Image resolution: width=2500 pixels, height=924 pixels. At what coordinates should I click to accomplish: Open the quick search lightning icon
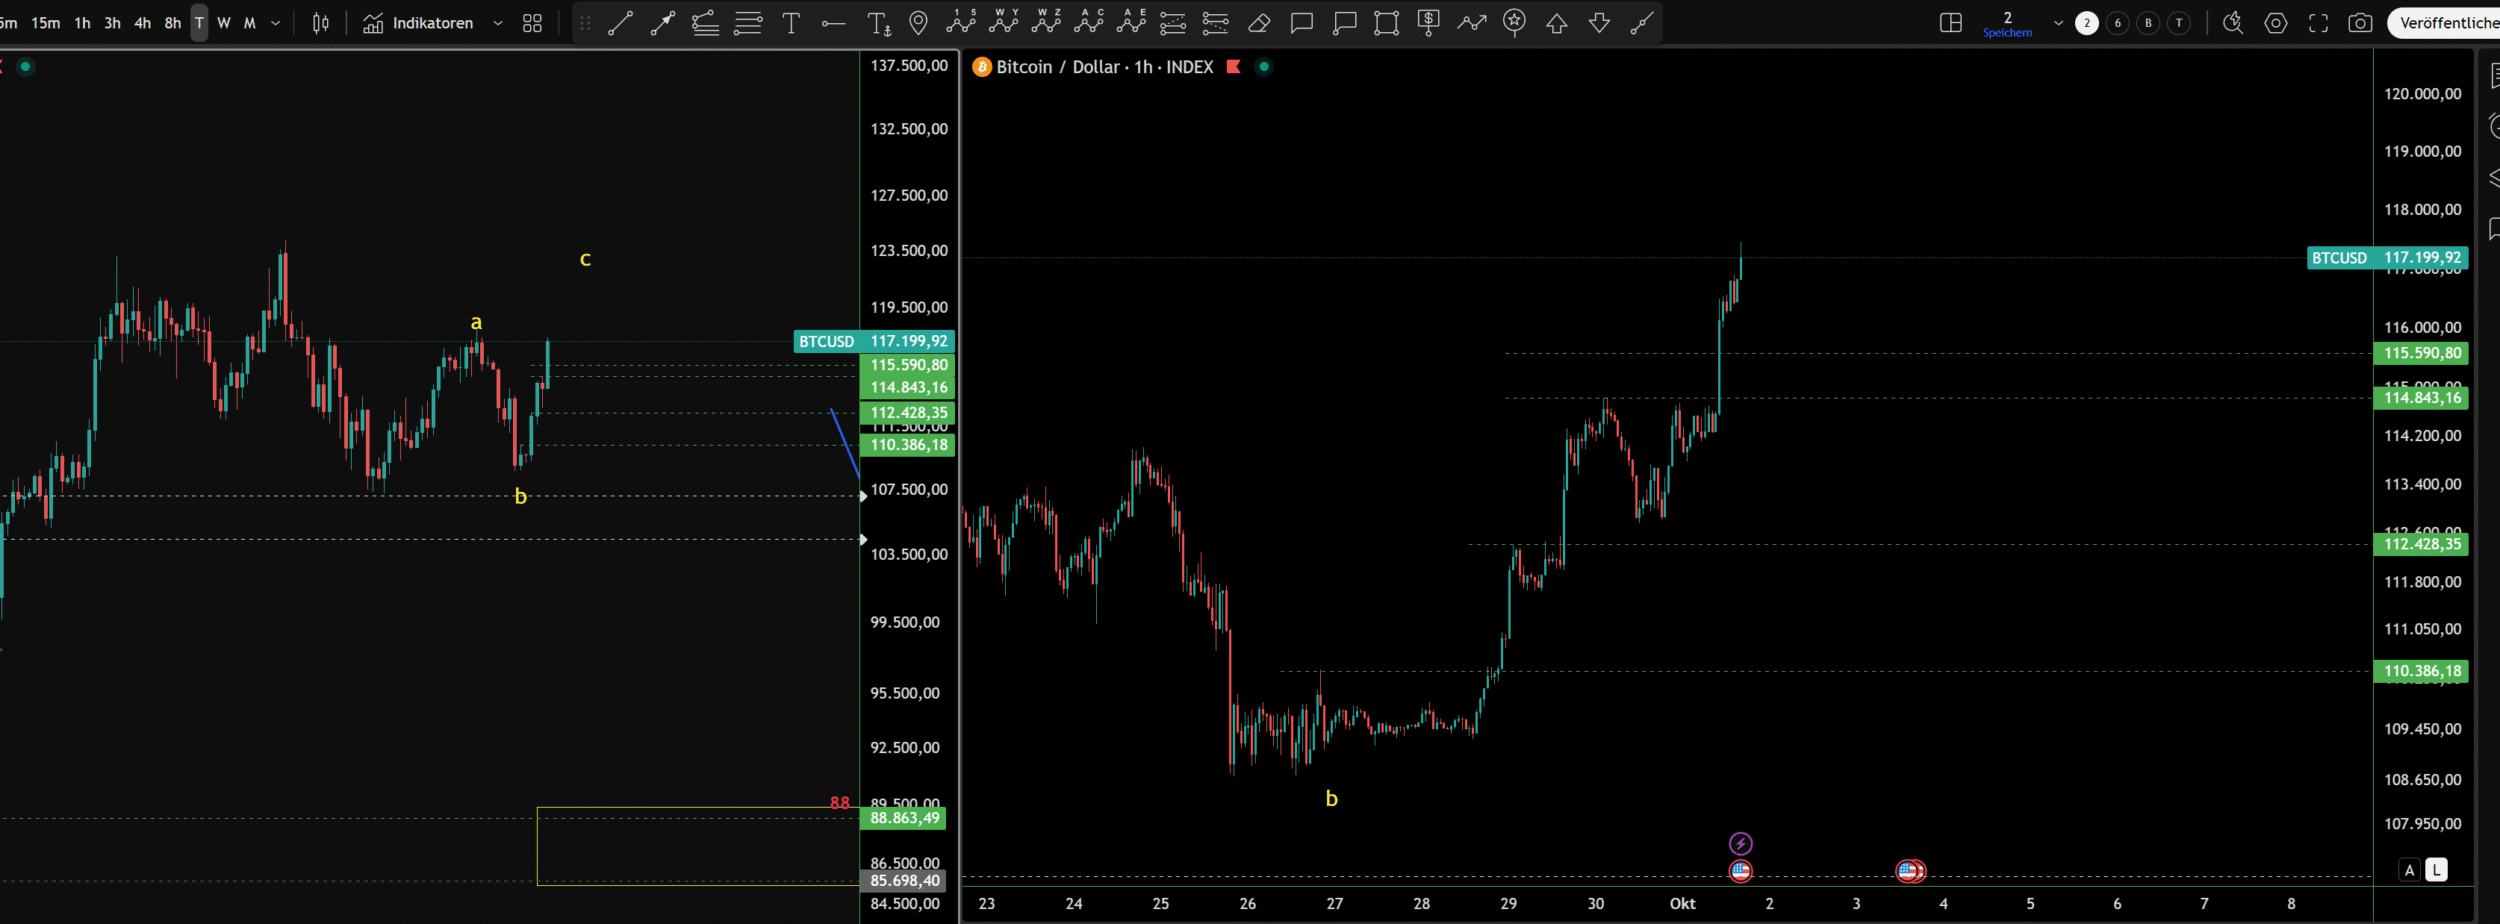[2232, 23]
